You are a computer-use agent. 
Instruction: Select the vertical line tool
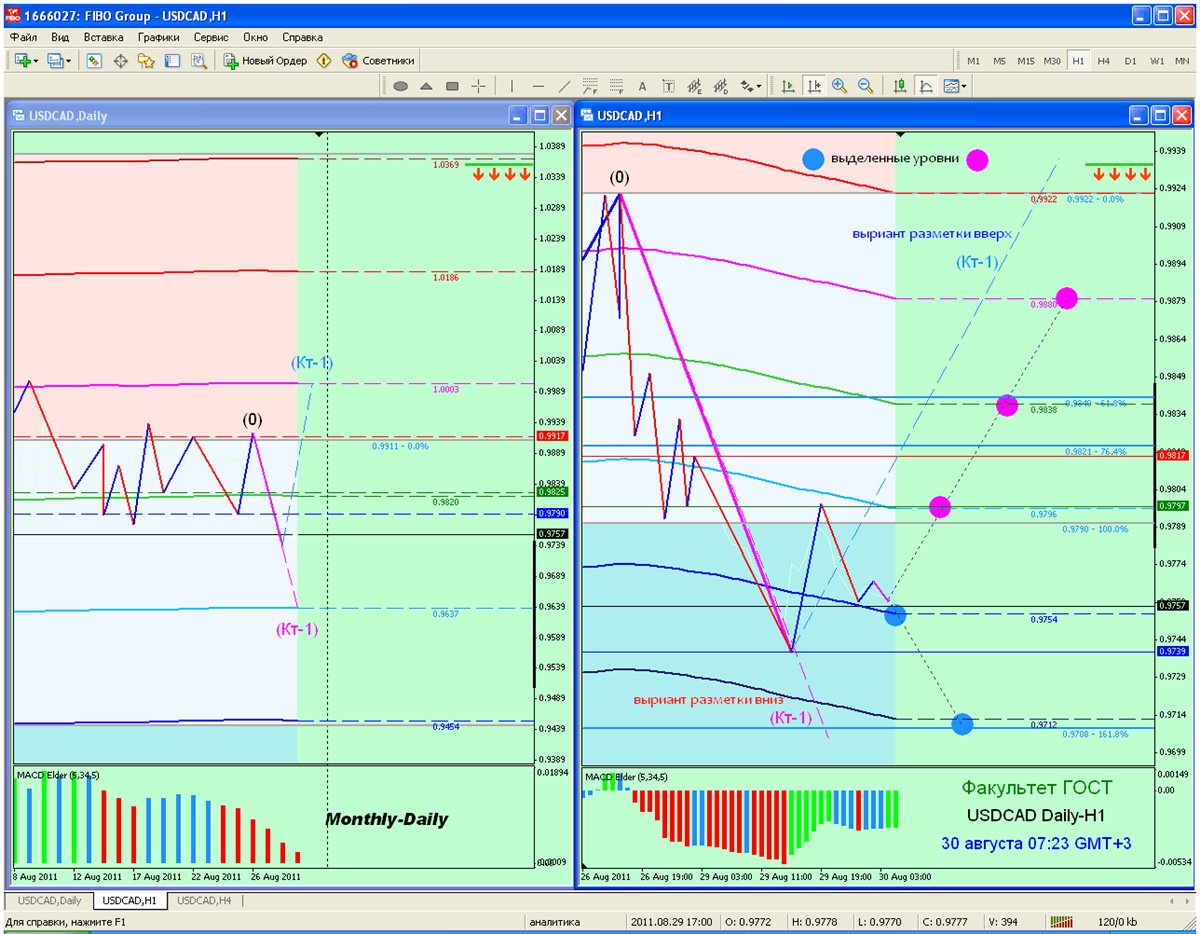click(x=512, y=87)
